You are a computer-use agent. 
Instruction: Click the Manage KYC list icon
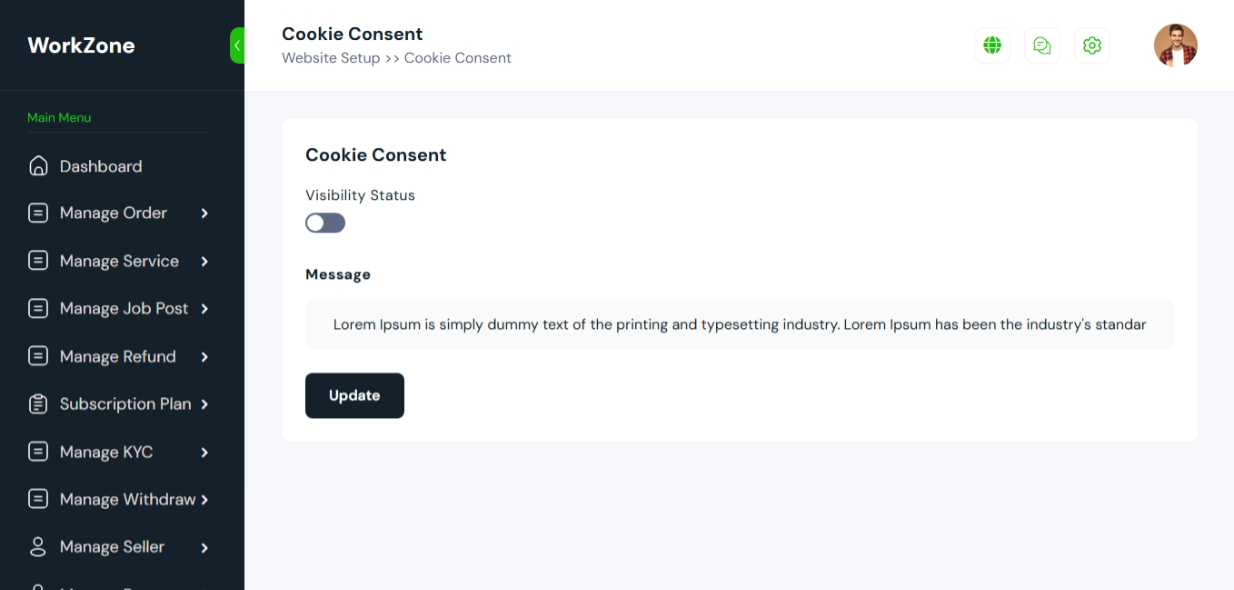tap(38, 452)
